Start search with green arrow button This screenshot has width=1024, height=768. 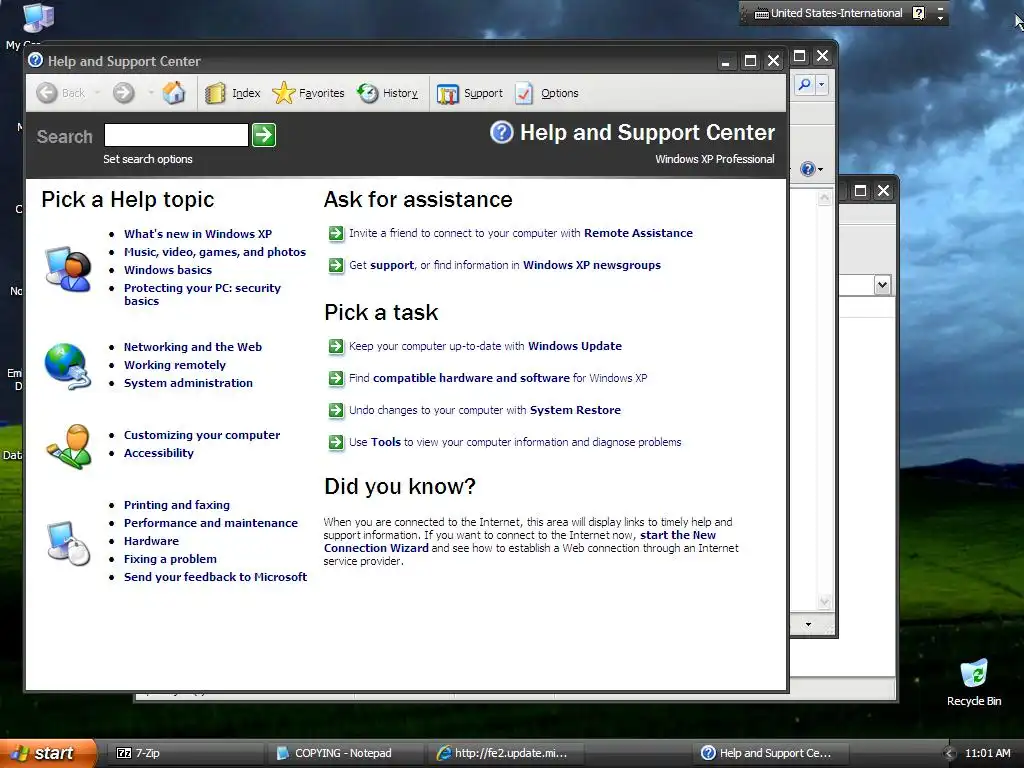click(x=264, y=135)
